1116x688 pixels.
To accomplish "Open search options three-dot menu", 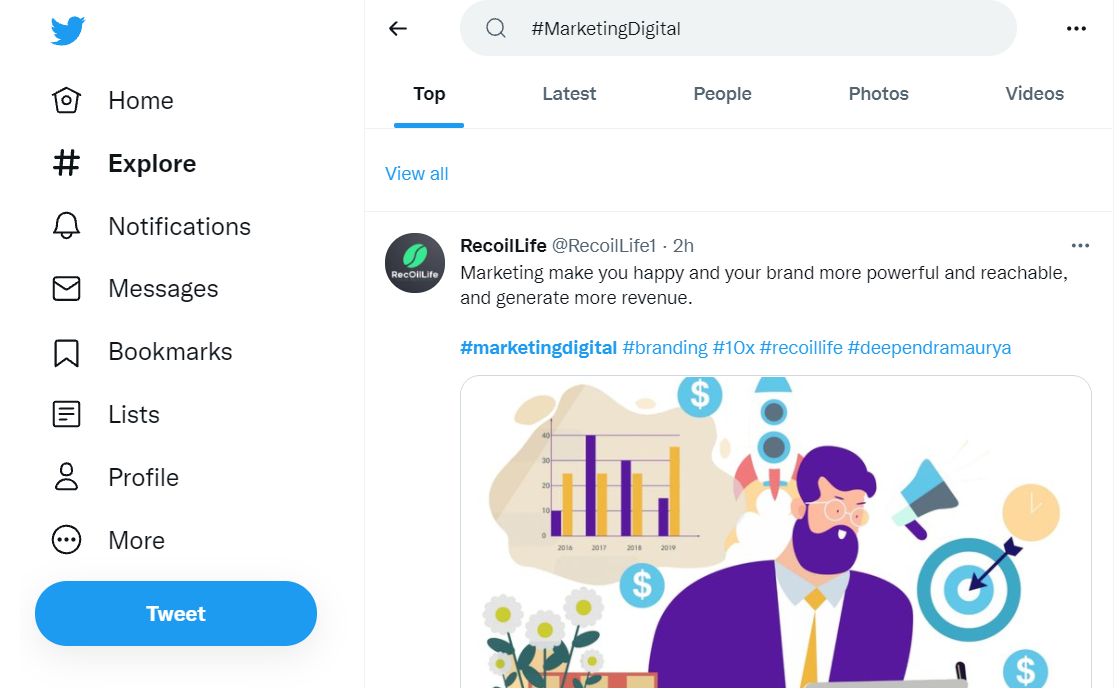I will coord(1076,28).
